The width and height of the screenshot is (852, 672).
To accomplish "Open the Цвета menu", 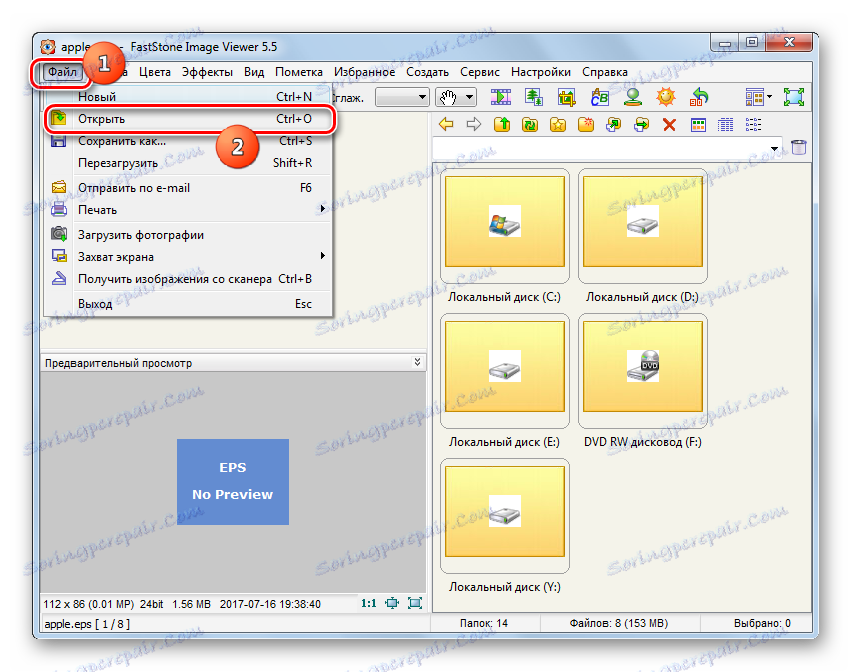I will click(155, 72).
